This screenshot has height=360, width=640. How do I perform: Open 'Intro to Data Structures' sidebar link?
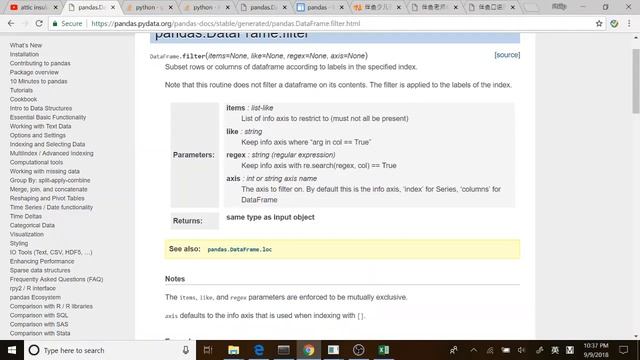coord(41,108)
